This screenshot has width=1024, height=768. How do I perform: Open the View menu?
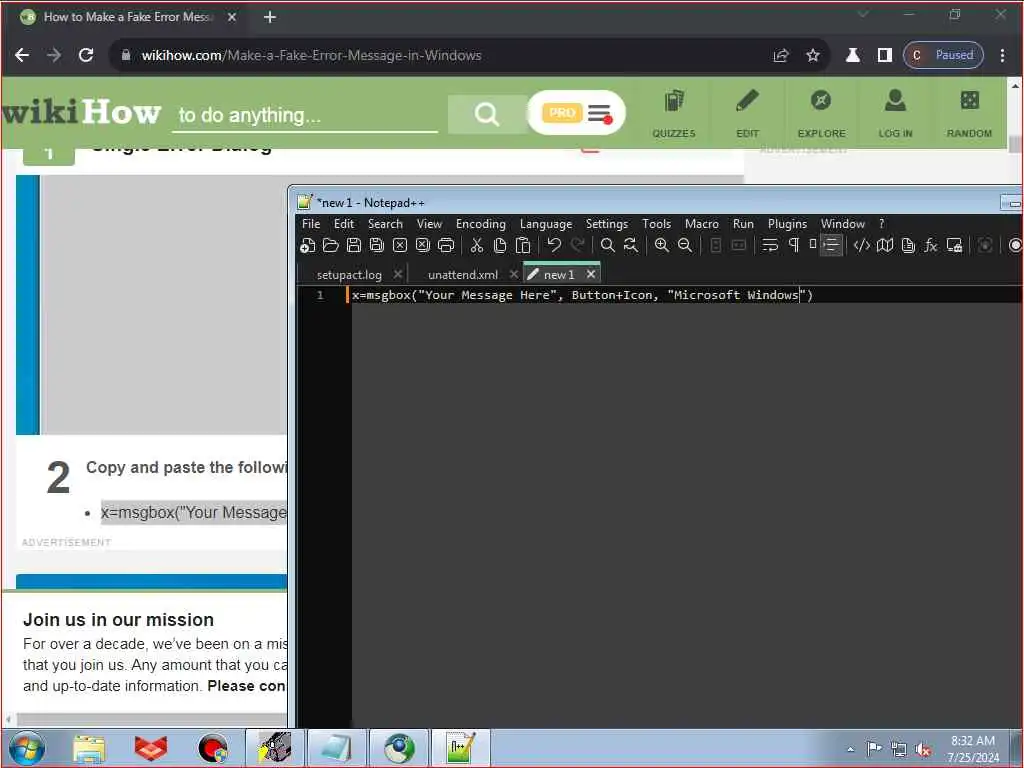(x=429, y=224)
